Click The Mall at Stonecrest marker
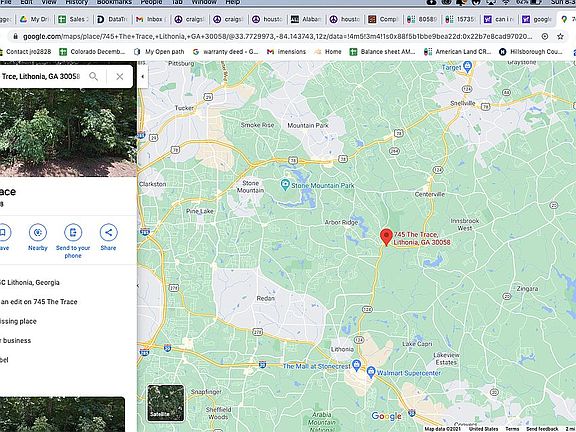Viewport: 576px width, 432px height. click(x=356, y=365)
